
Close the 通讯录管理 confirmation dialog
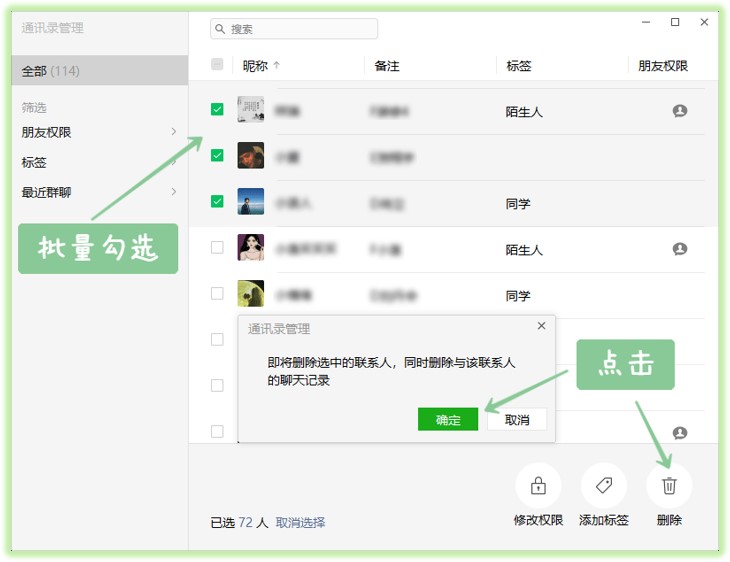[541, 325]
